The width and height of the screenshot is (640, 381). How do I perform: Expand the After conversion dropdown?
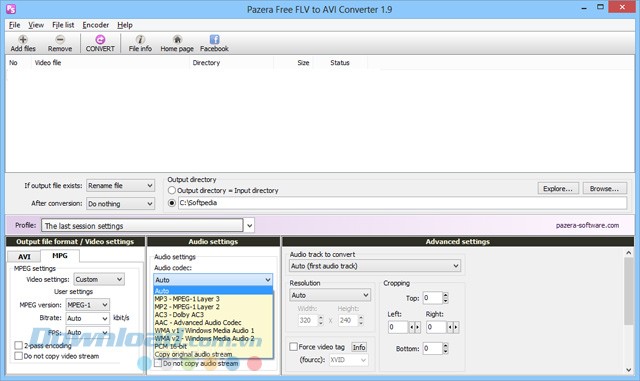pyautogui.click(x=120, y=203)
